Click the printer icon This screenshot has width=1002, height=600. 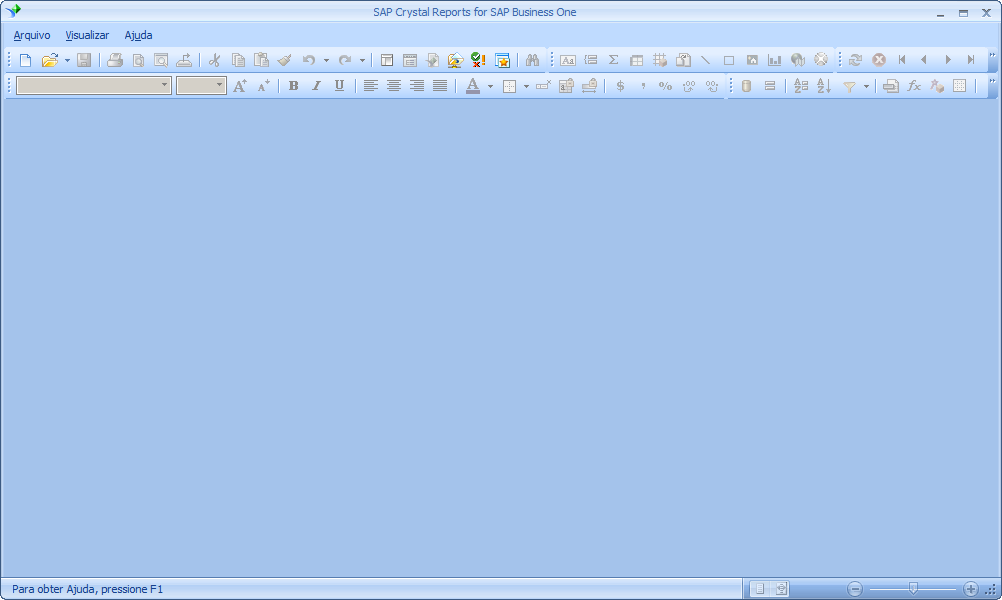point(115,60)
